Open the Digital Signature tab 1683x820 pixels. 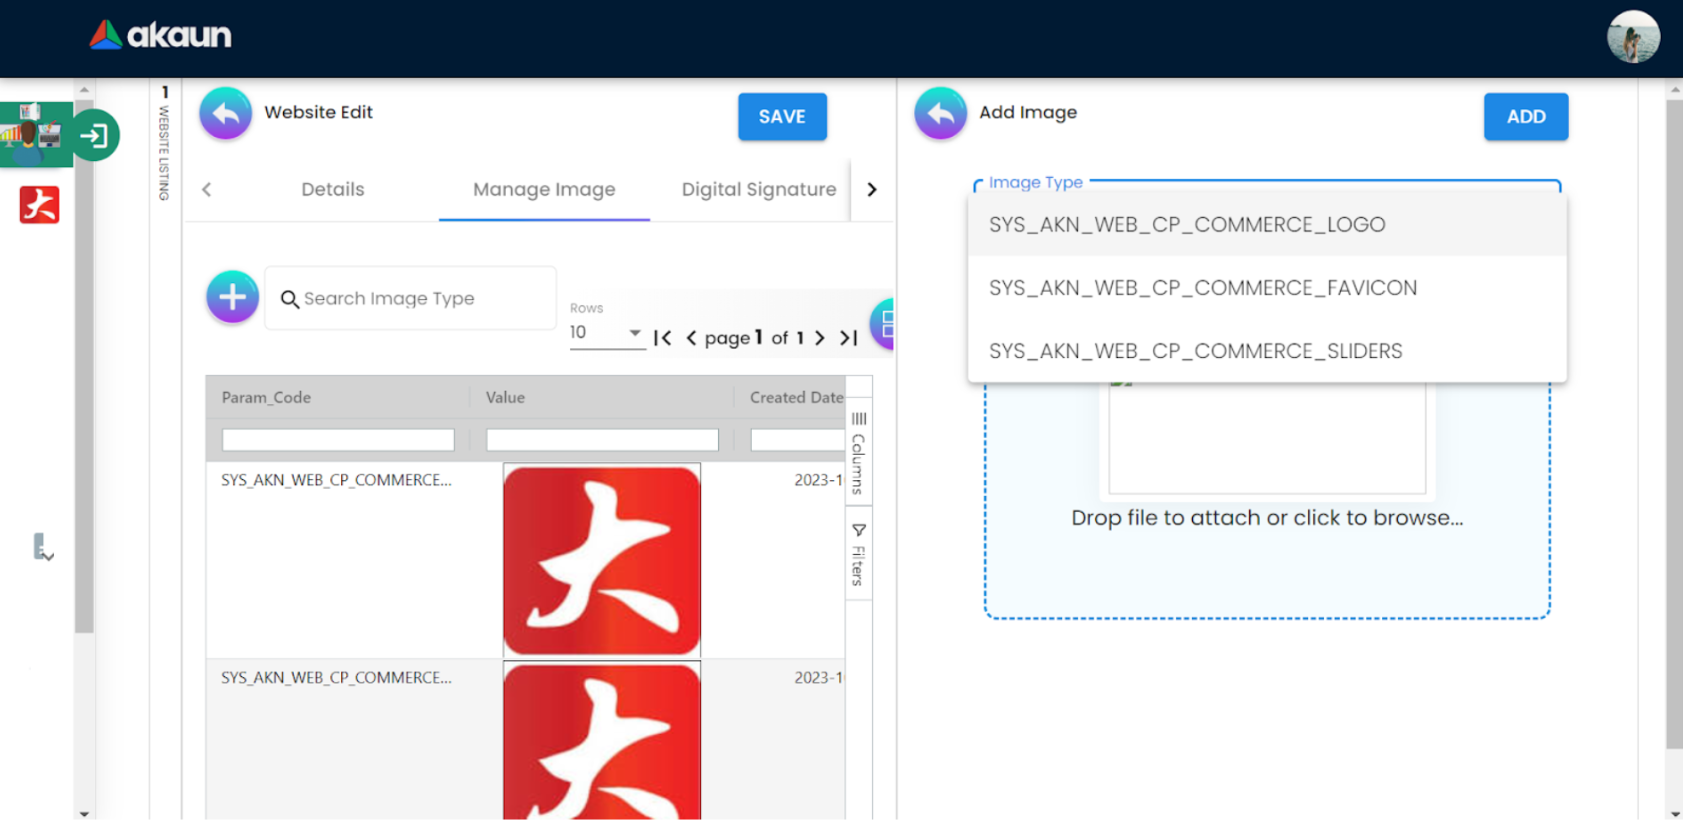pos(758,190)
